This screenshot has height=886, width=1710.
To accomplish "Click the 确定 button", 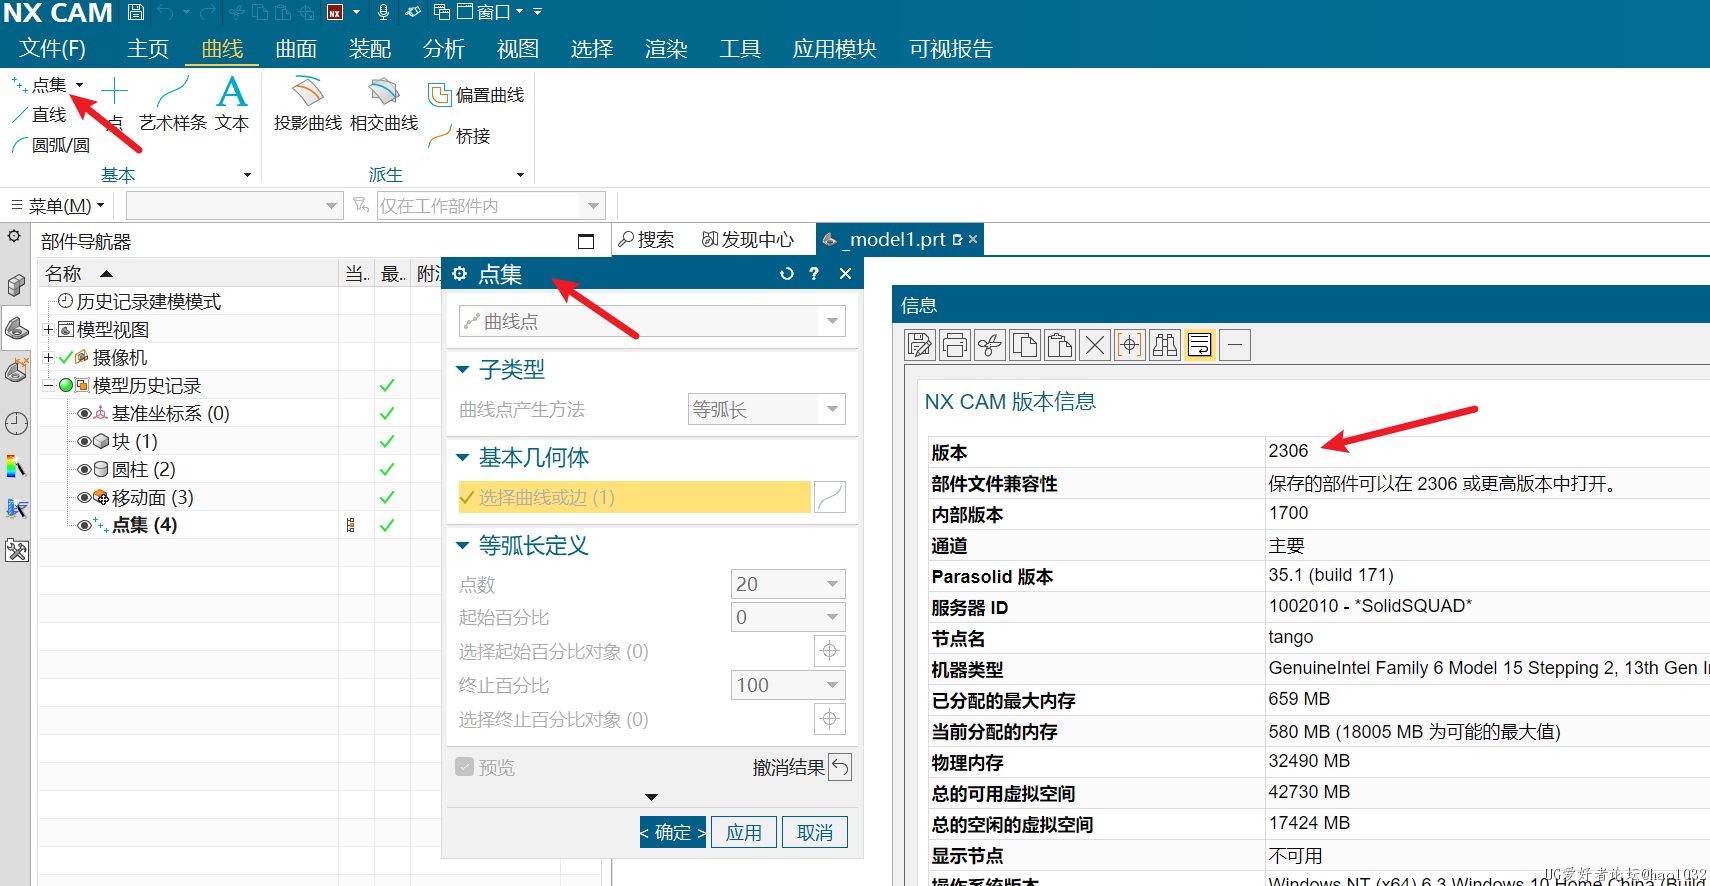I will [x=673, y=832].
